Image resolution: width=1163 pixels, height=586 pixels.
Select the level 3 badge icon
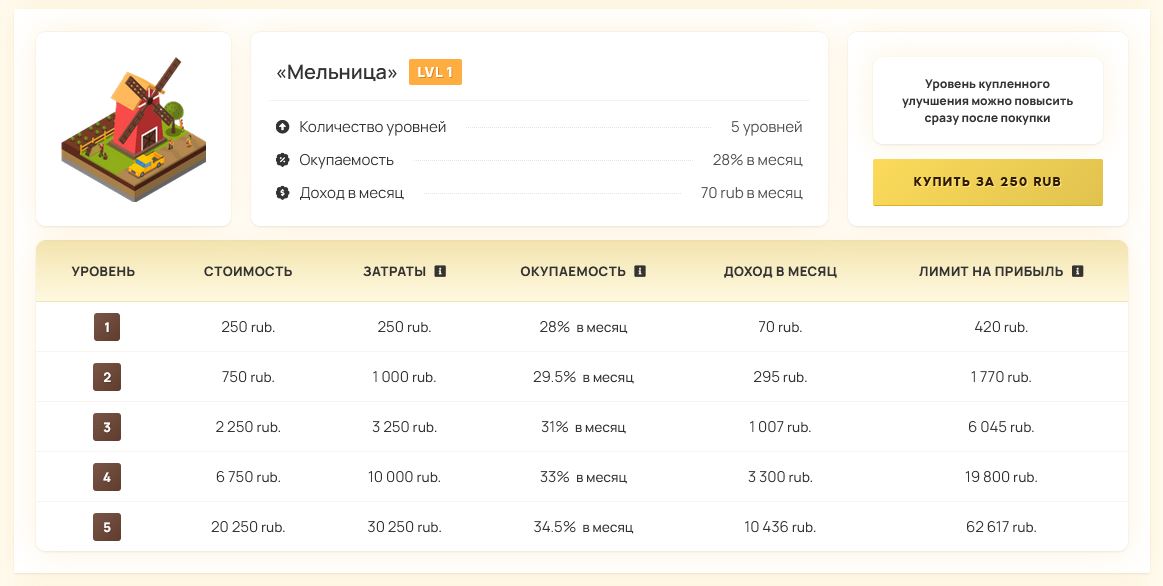(x=107, y=427)
